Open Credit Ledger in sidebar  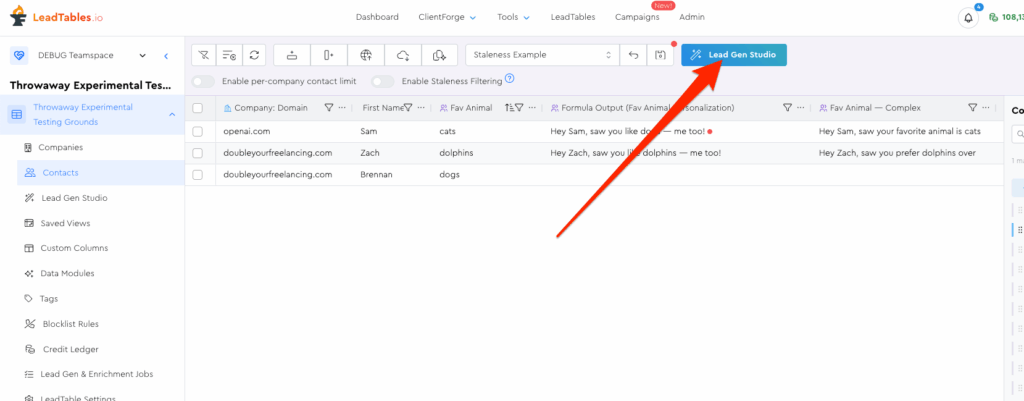point(70,349)
